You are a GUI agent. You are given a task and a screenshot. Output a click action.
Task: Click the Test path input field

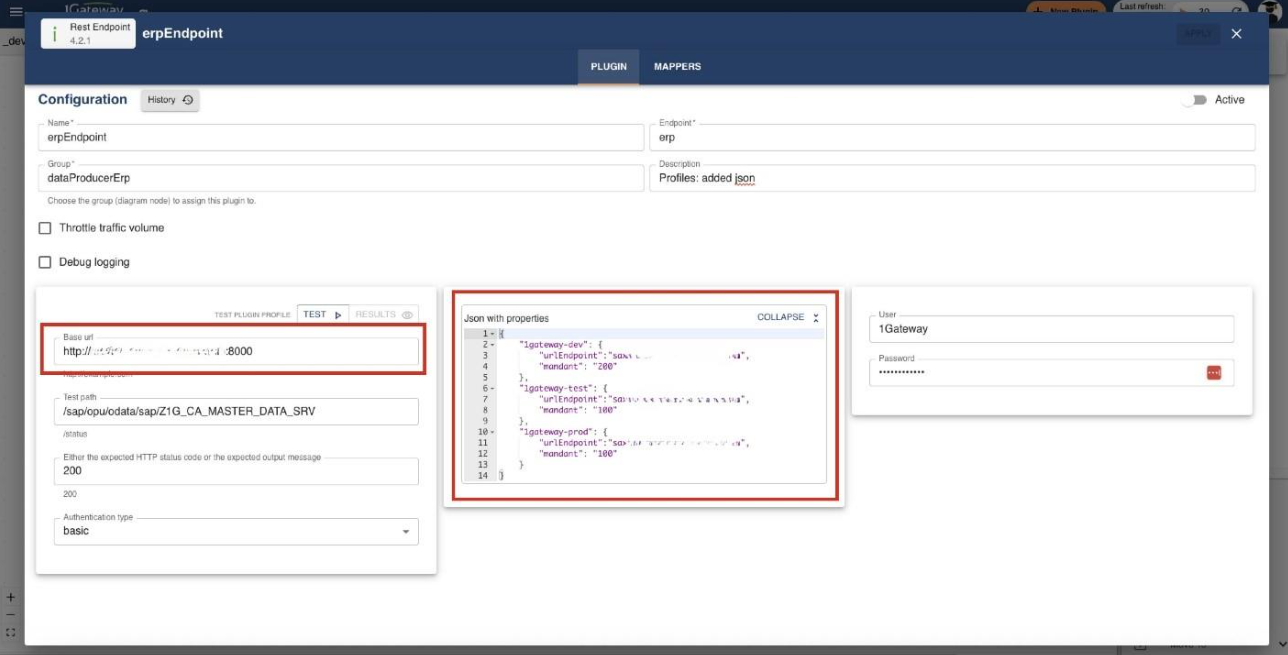[237, 412]
